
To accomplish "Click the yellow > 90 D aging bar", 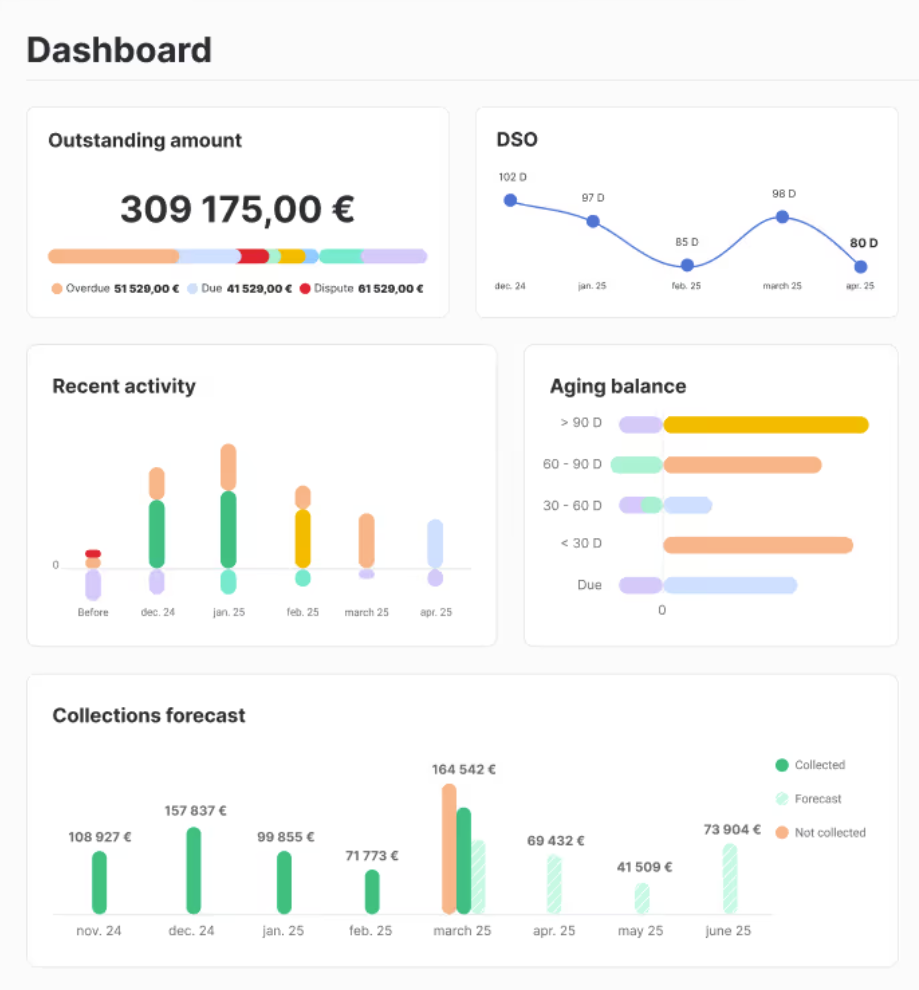I will [765, 424].
